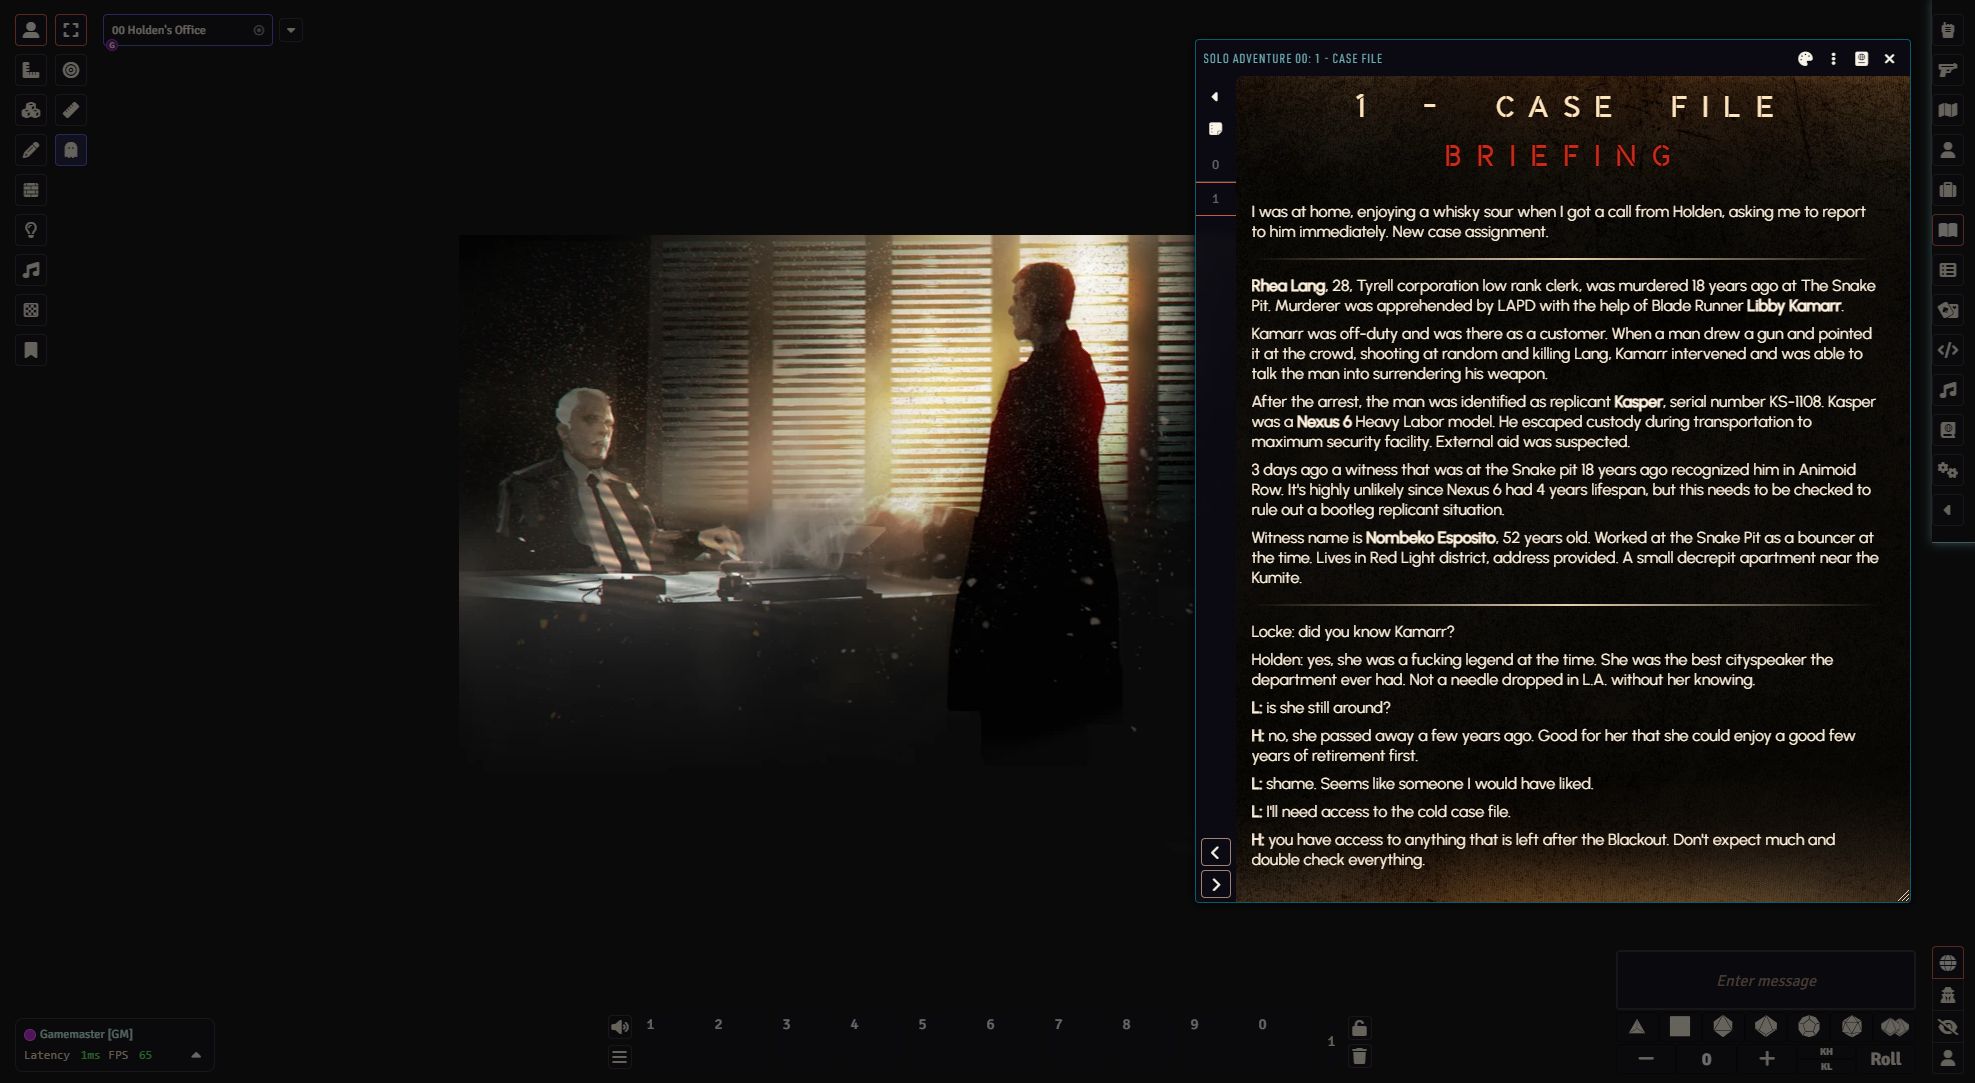Expand the scene navigation dropdown arrow
Viewport: 1975px width, 1083px height.
click(x=291, y=30)
